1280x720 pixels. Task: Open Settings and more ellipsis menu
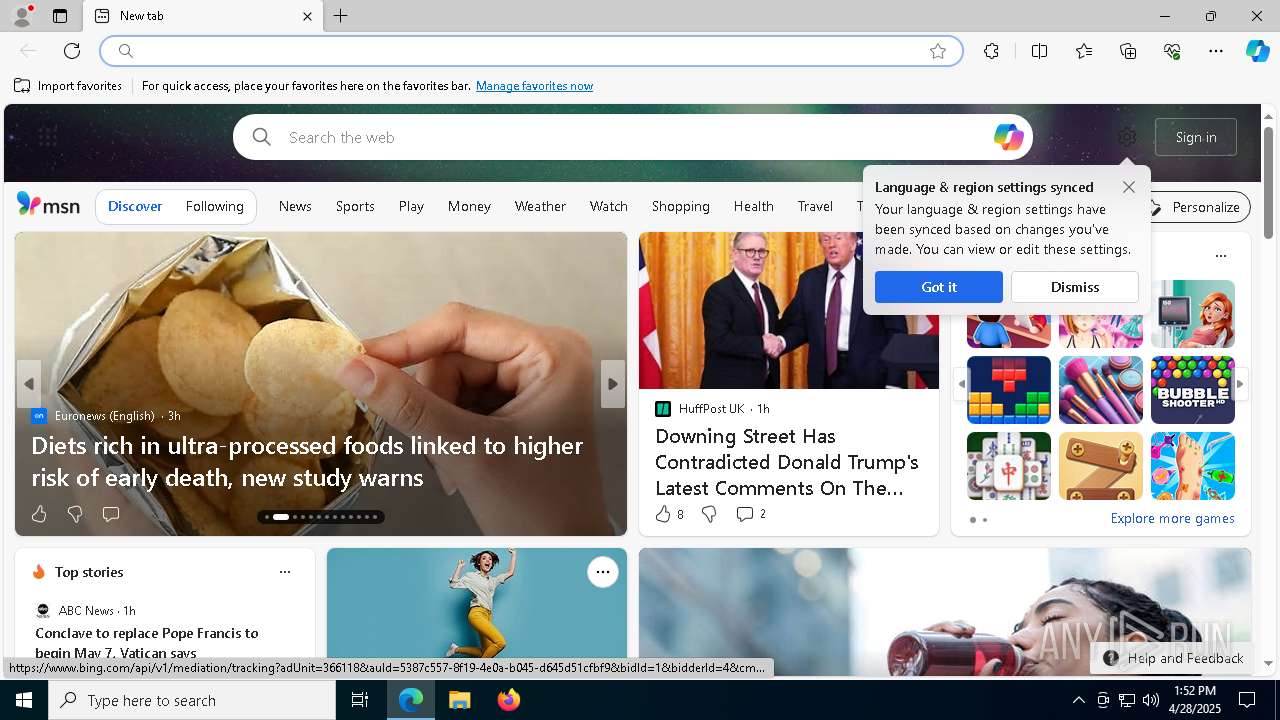[1216, 51]
